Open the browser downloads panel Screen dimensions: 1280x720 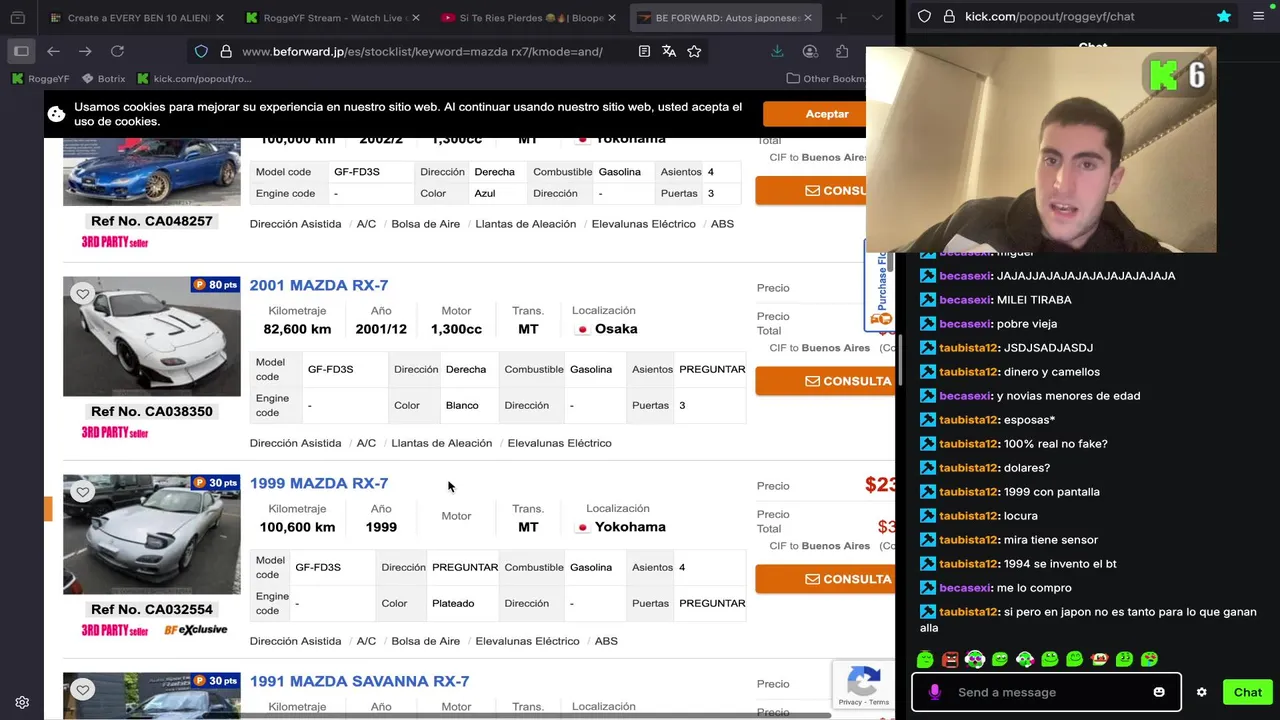click(777, 51)
